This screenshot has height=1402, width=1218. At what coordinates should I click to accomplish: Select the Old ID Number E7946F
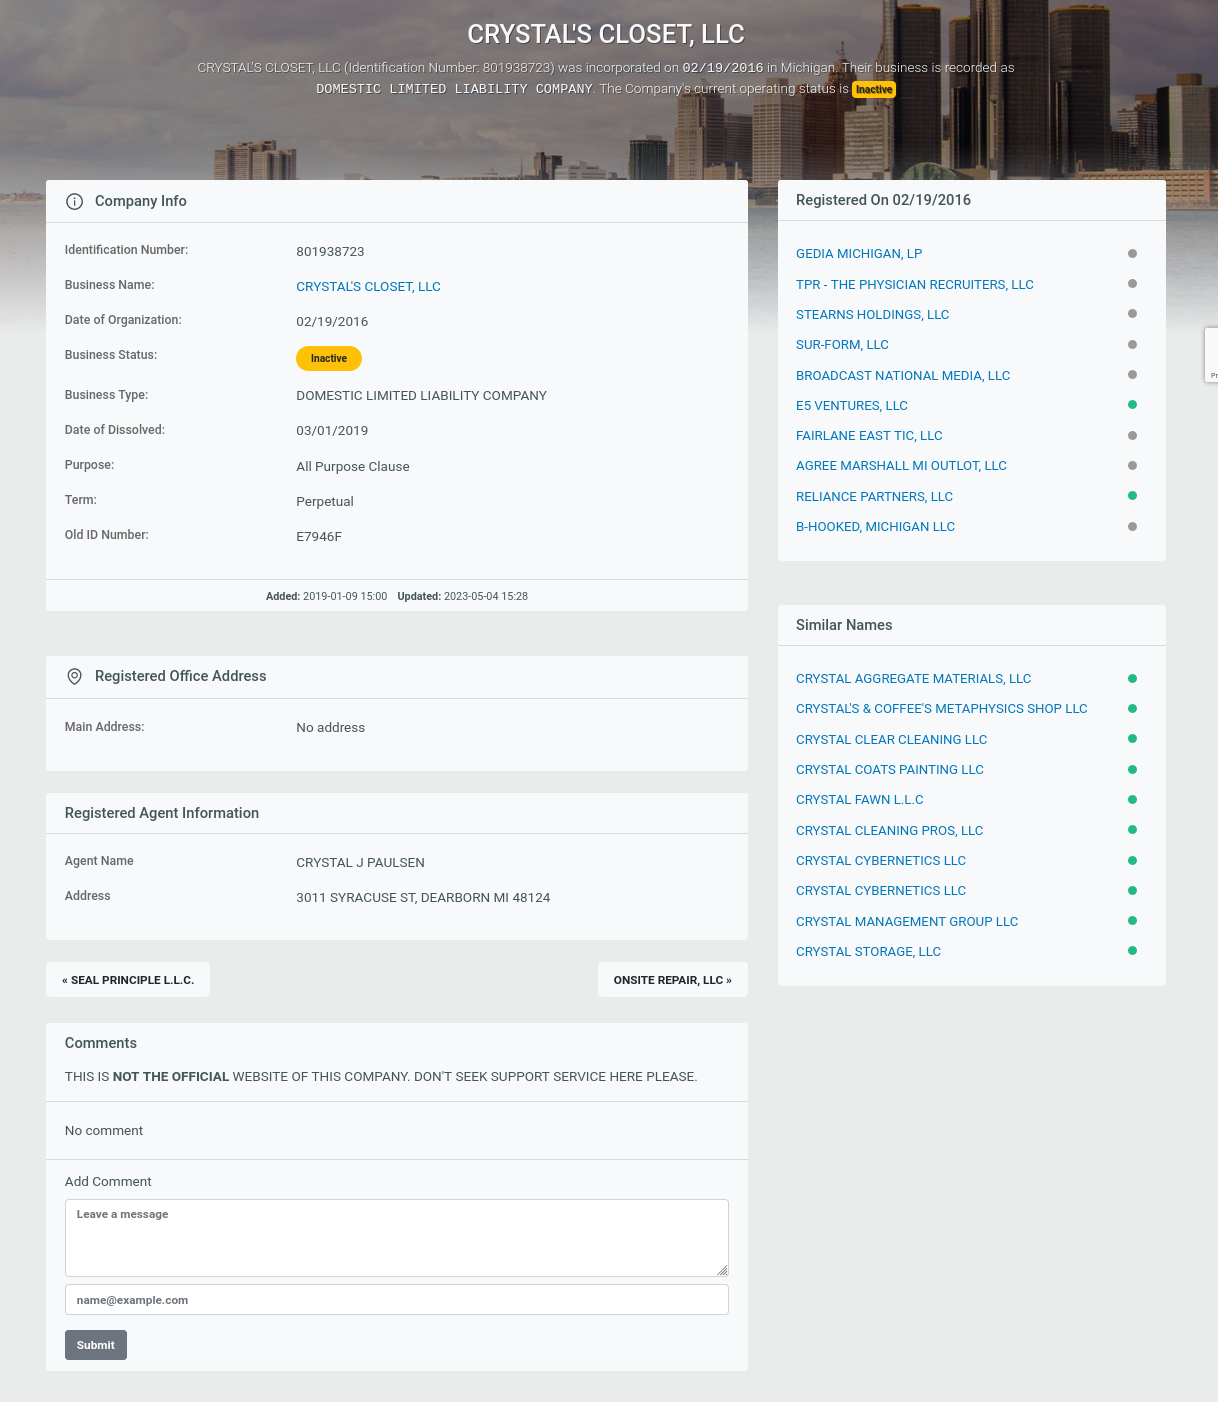pos(319,536)
